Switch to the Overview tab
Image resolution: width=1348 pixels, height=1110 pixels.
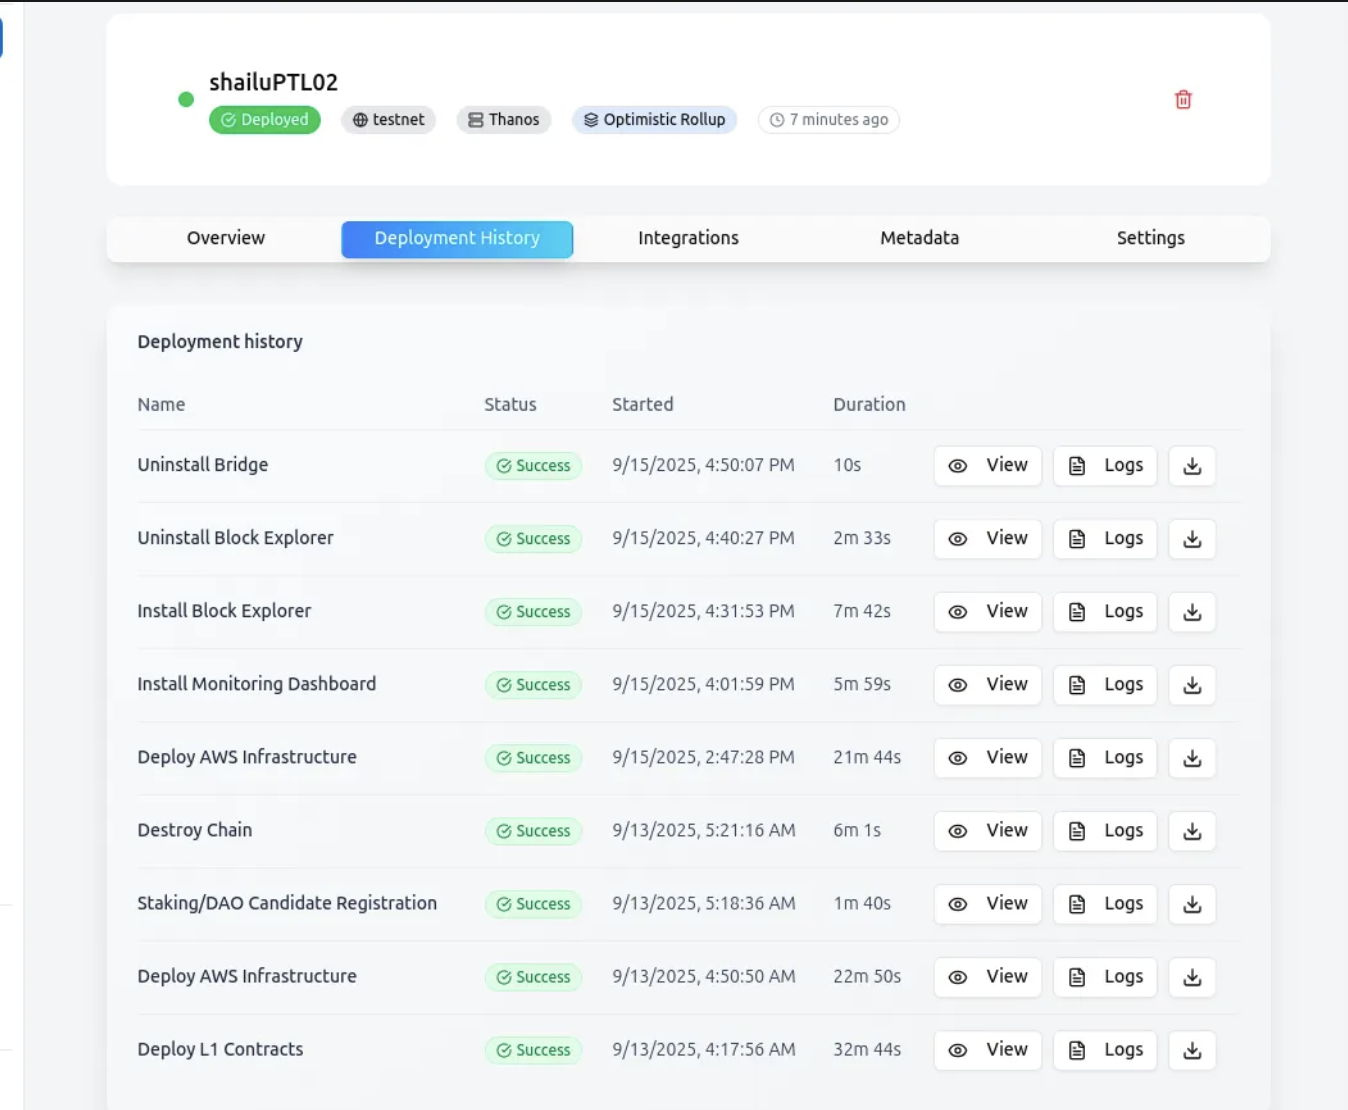(226, 239)
